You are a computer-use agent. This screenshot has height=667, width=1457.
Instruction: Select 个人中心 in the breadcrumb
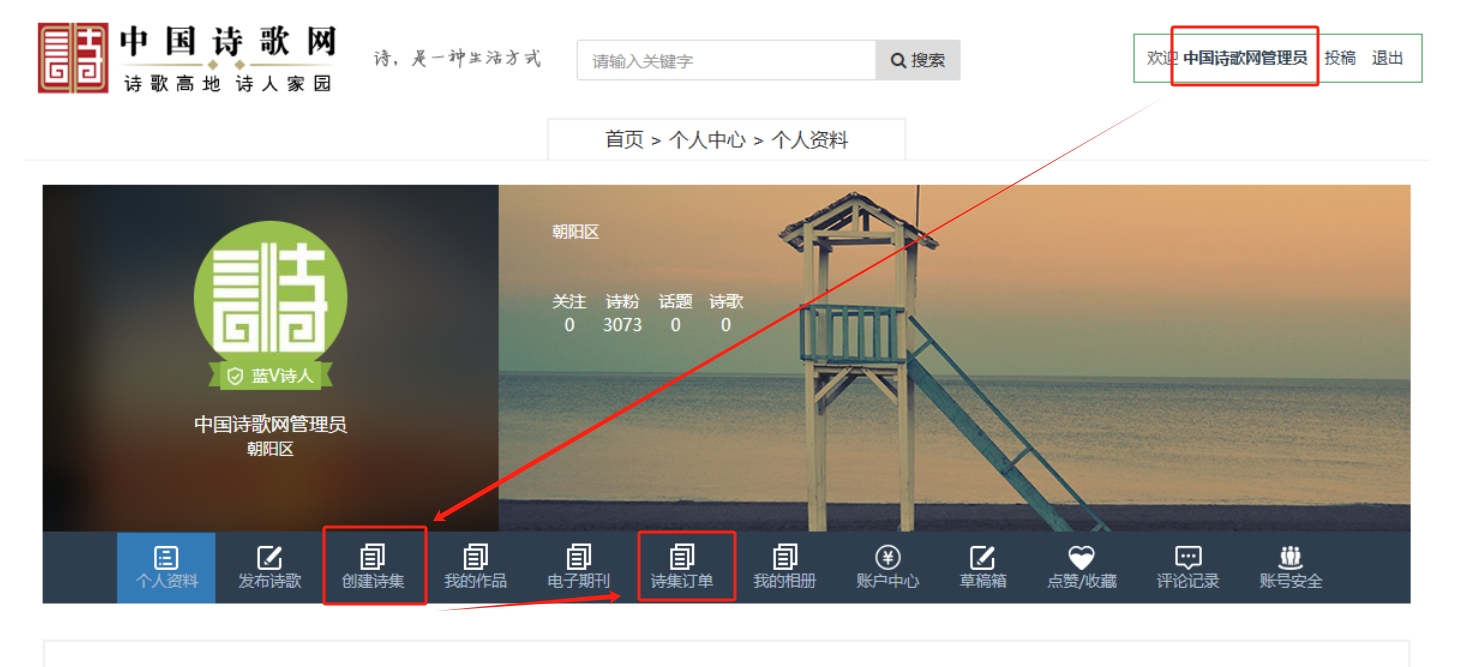707,140
